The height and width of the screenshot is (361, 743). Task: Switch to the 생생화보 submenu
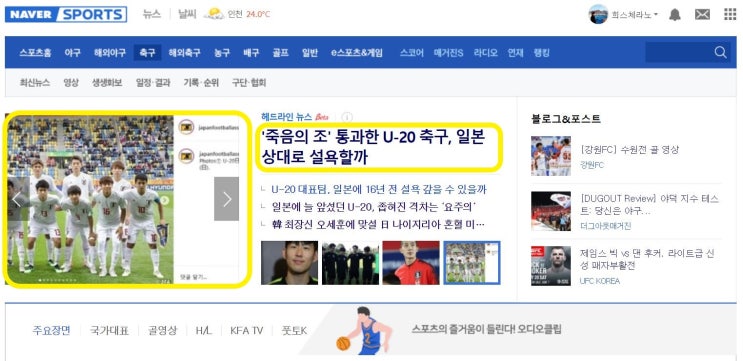pyautogui.click(x=107, y=82)
